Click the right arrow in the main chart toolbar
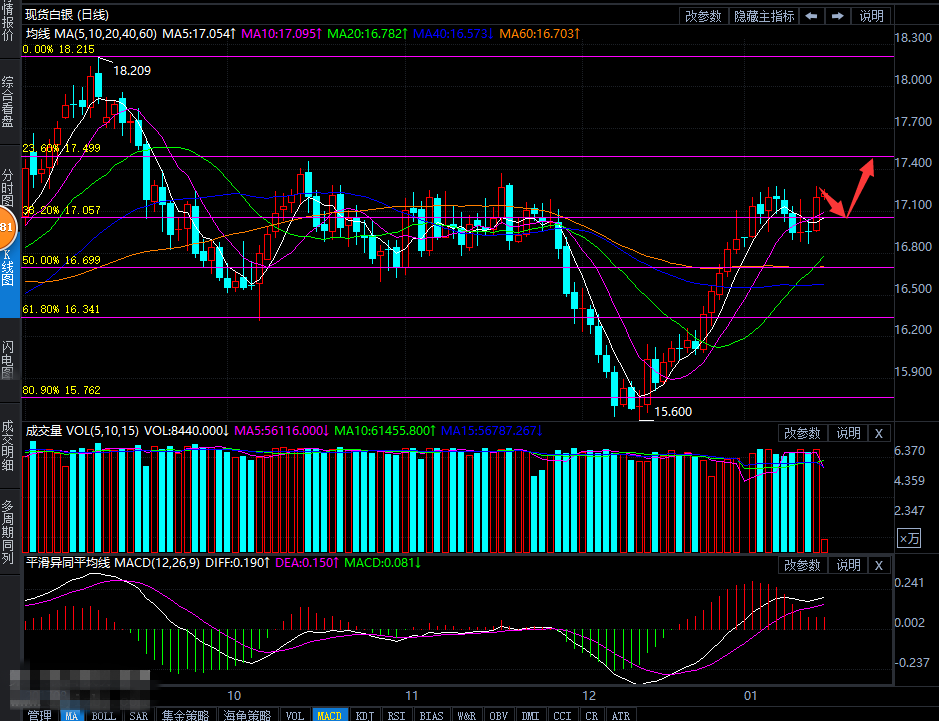This screenshot has height=721, width=939. point(837,15)
